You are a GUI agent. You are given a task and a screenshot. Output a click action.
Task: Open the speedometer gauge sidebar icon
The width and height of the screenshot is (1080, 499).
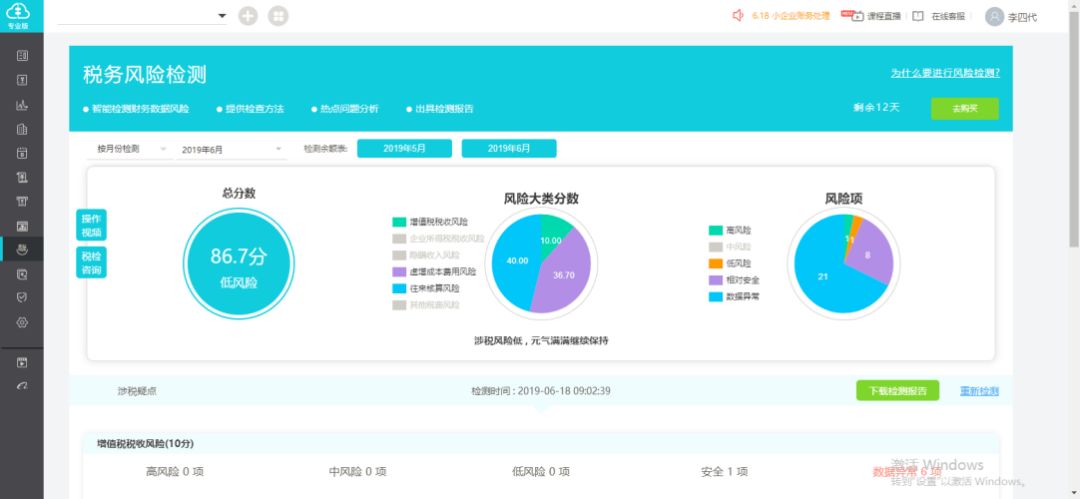pyautogui.click(x=22, y=386)
